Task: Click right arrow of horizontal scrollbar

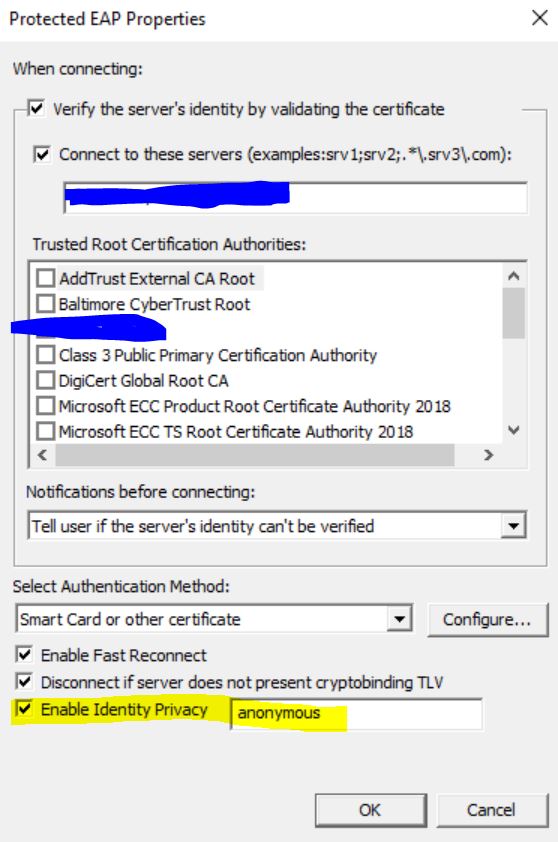Action: (x=488, y=455)
